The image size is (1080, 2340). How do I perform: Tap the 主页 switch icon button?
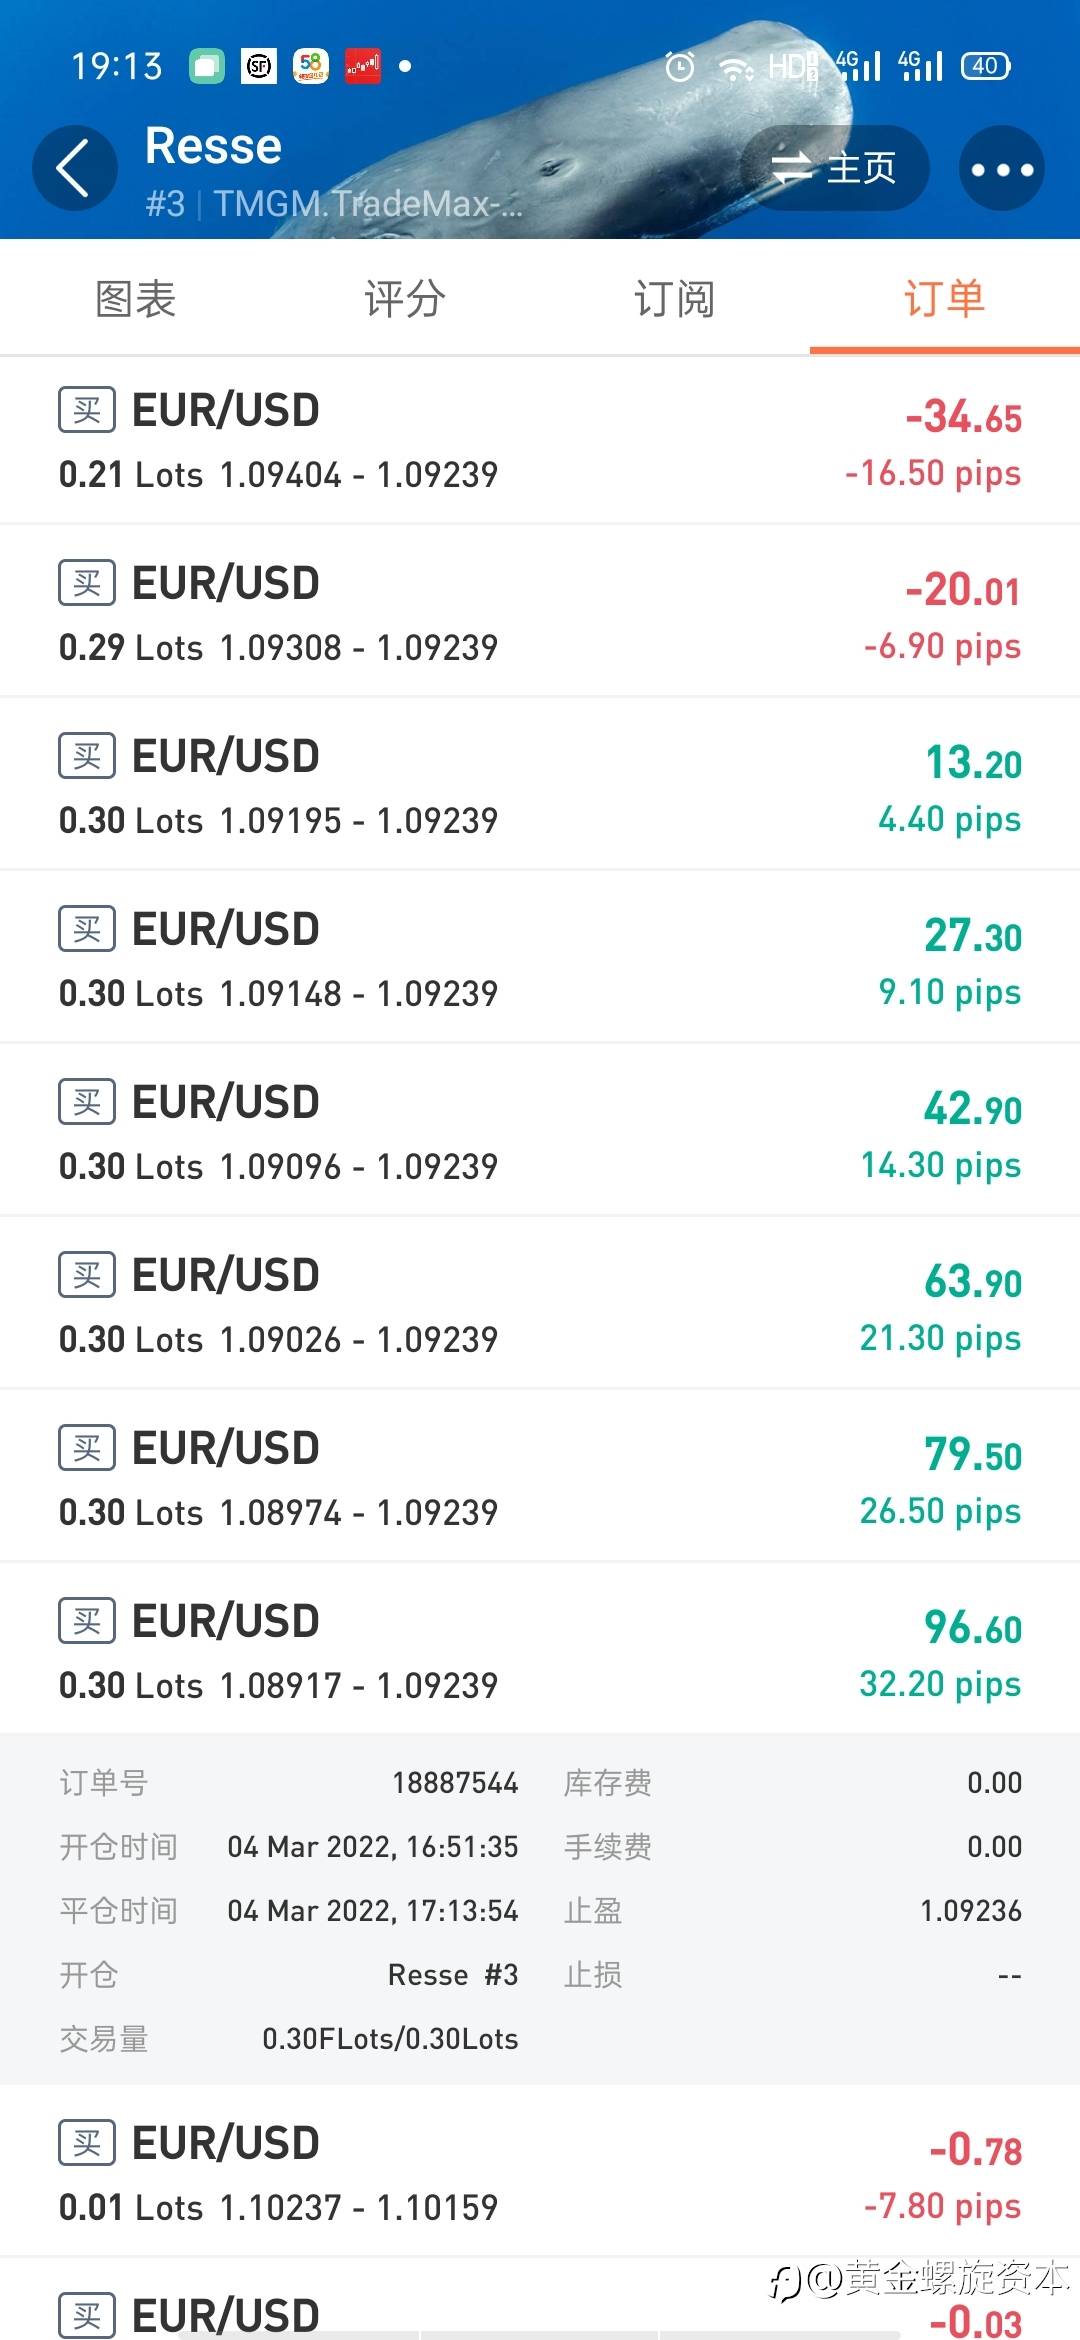(x=835, y=168)
